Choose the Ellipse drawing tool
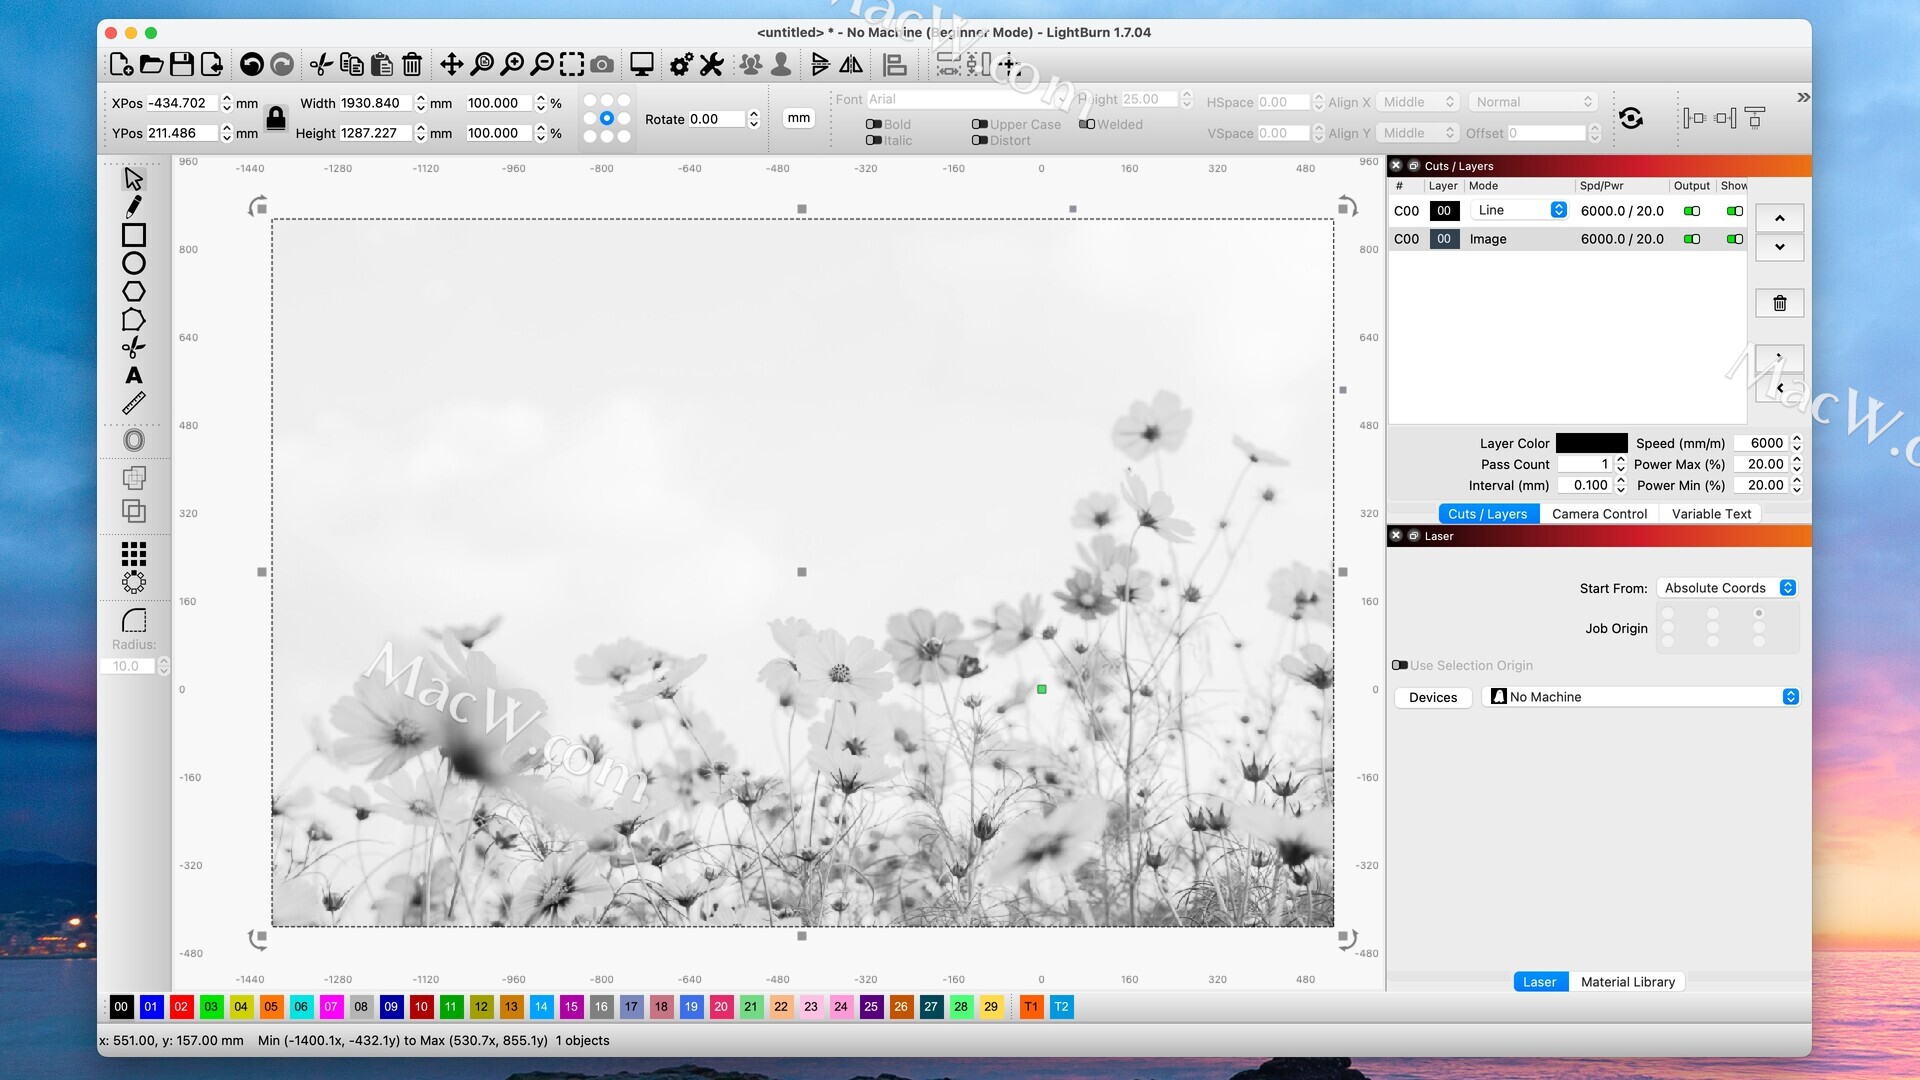Image resolution: width=1920 pixels, height=1080 pixels. tap(133, 264)
